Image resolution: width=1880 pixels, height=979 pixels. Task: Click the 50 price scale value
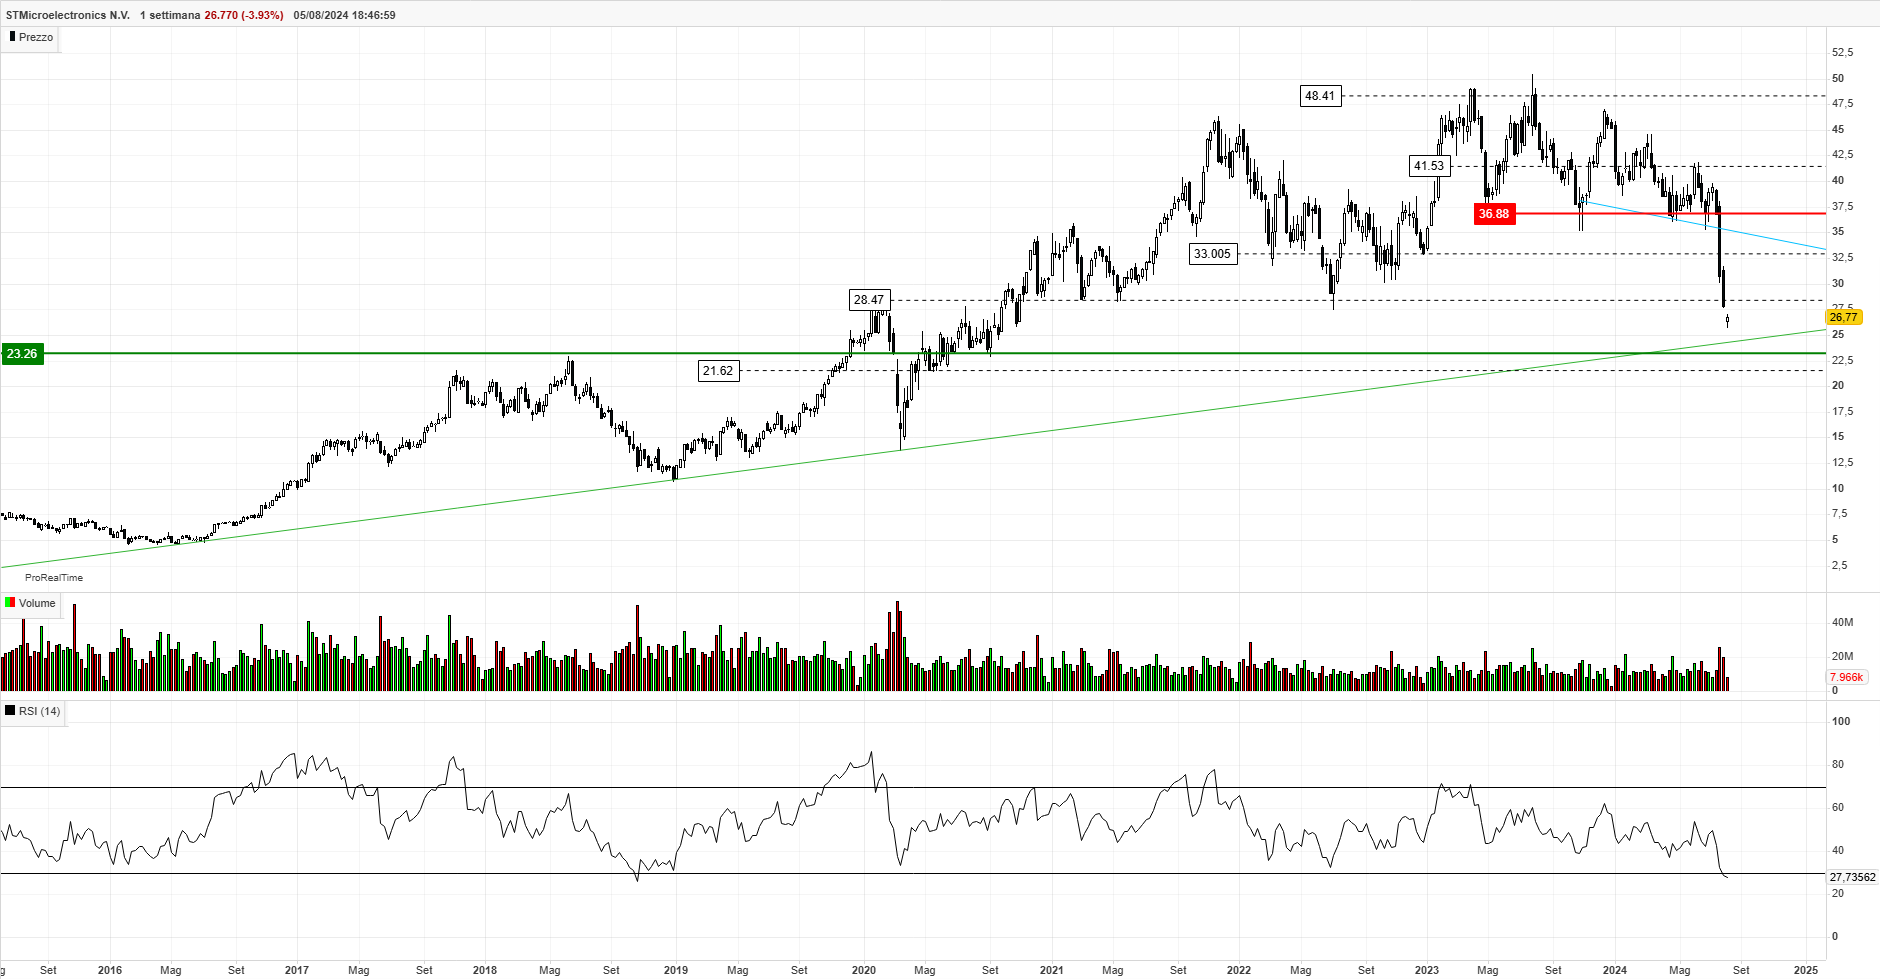tap(1838, 78)
